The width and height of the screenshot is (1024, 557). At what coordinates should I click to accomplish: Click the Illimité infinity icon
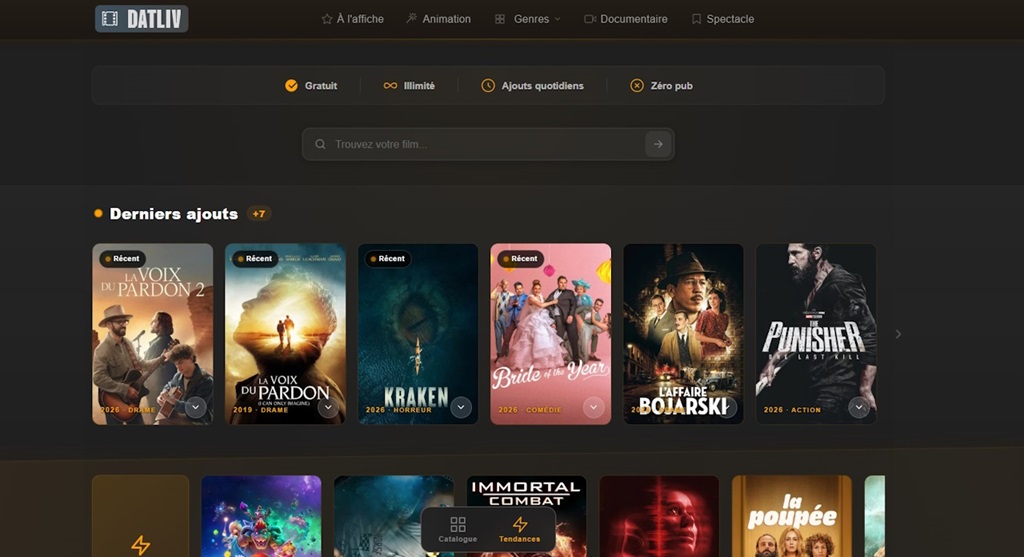click(x=390, y=86)
